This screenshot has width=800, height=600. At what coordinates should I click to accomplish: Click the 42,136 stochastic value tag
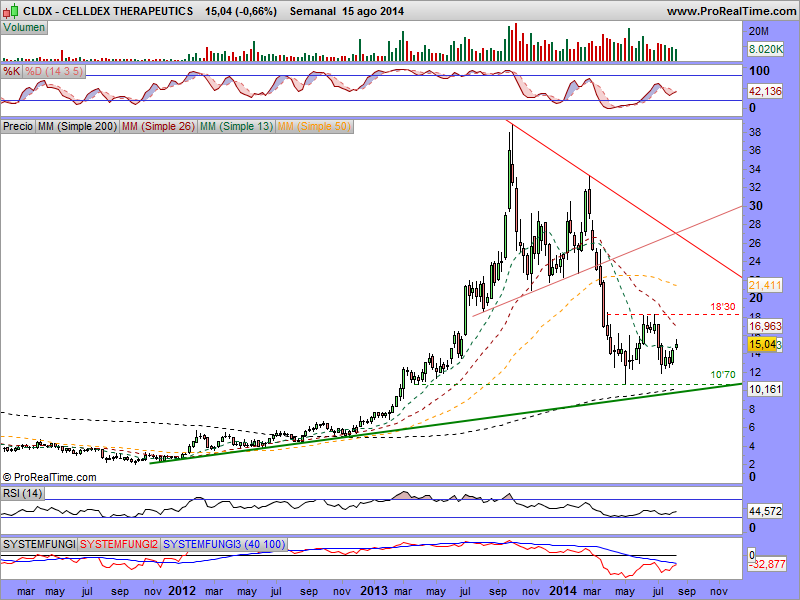(x=765, y=91)
